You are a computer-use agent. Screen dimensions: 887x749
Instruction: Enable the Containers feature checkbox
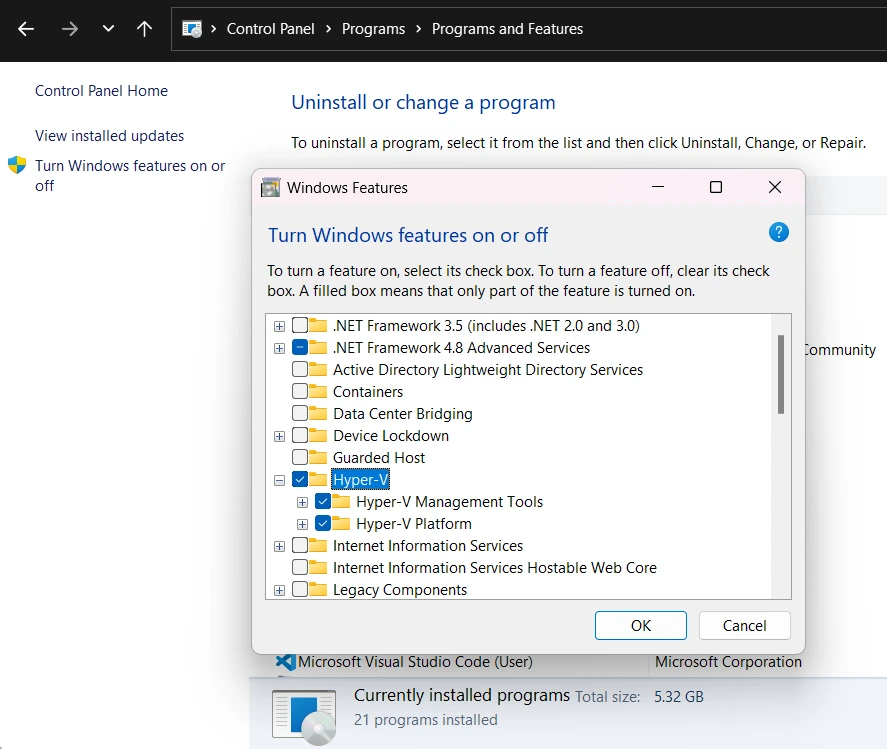(299, 391)
